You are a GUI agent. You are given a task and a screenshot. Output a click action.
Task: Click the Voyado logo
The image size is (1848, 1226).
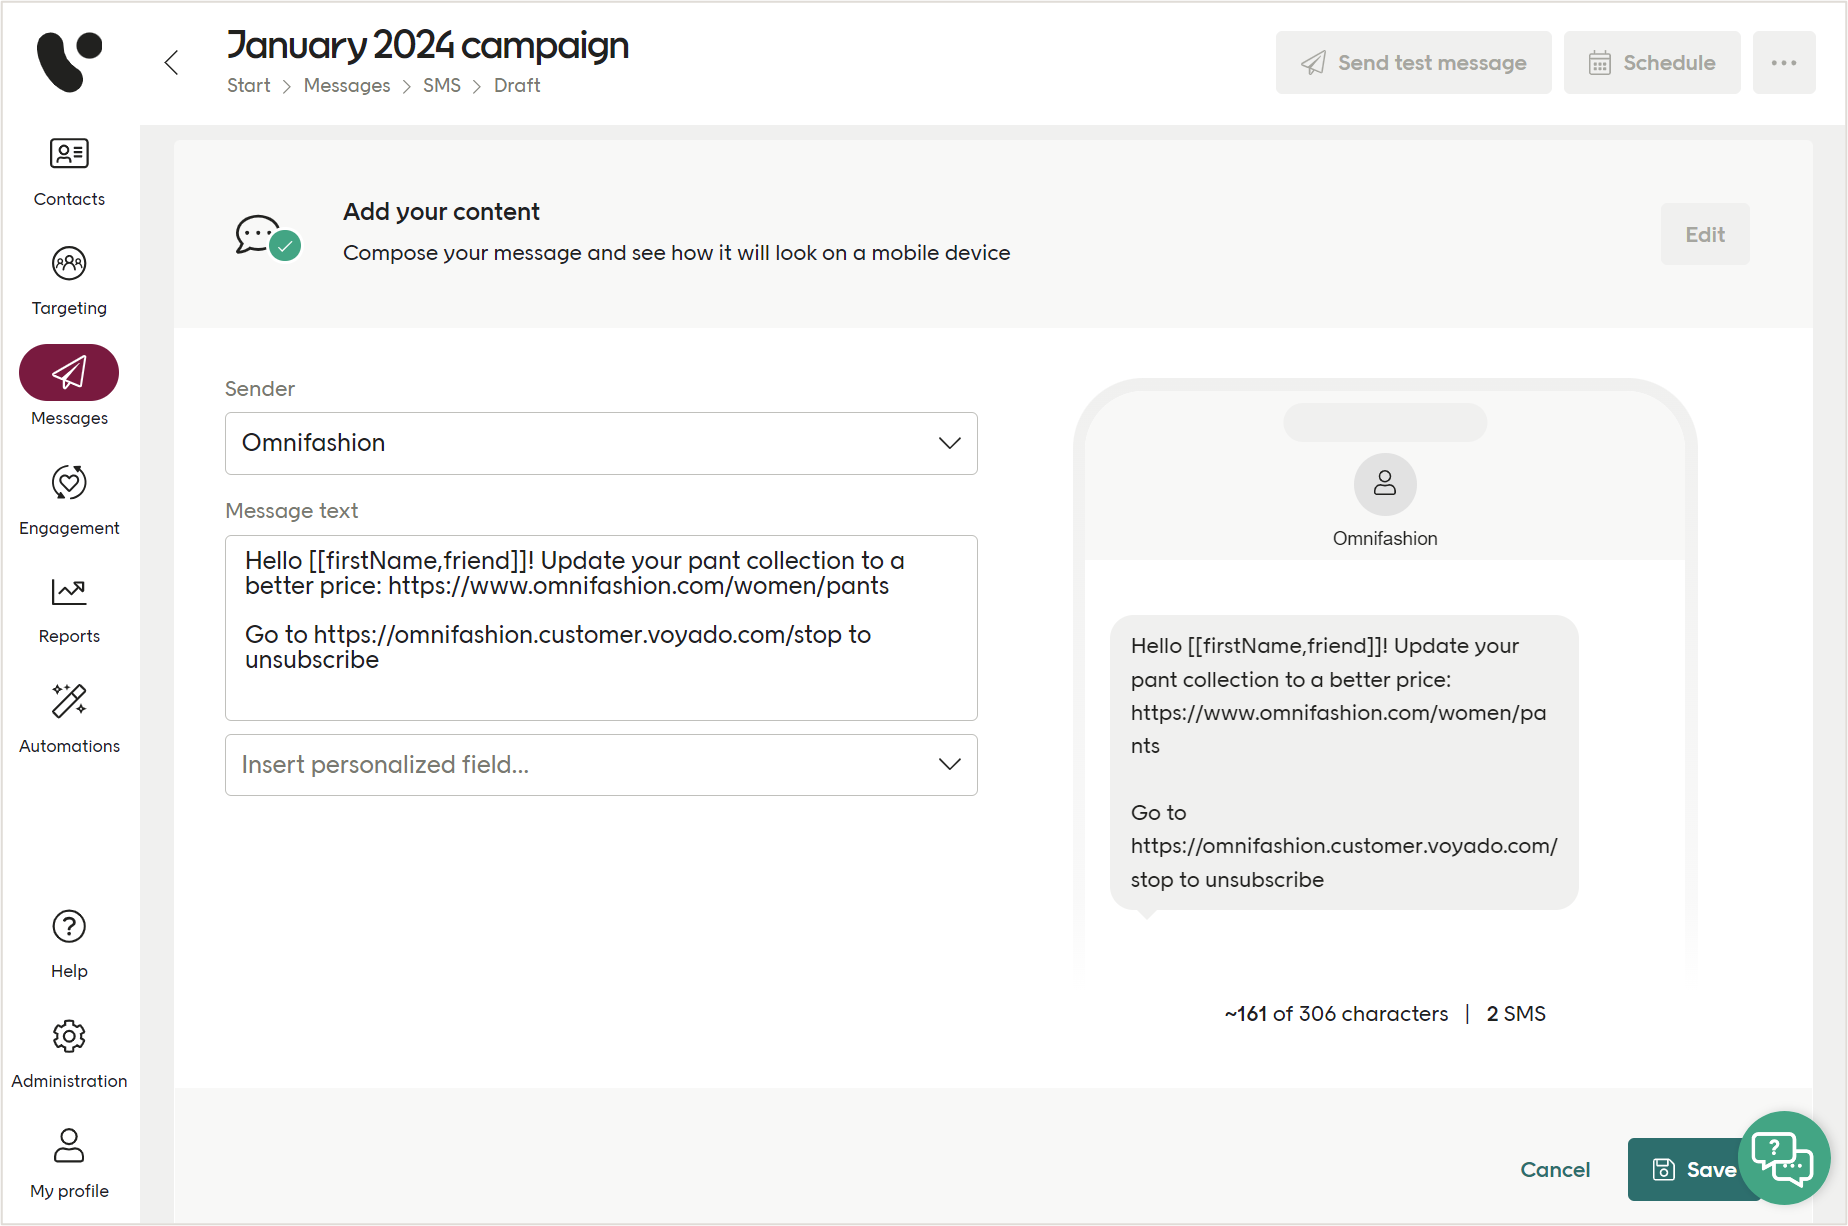(69, 61)
